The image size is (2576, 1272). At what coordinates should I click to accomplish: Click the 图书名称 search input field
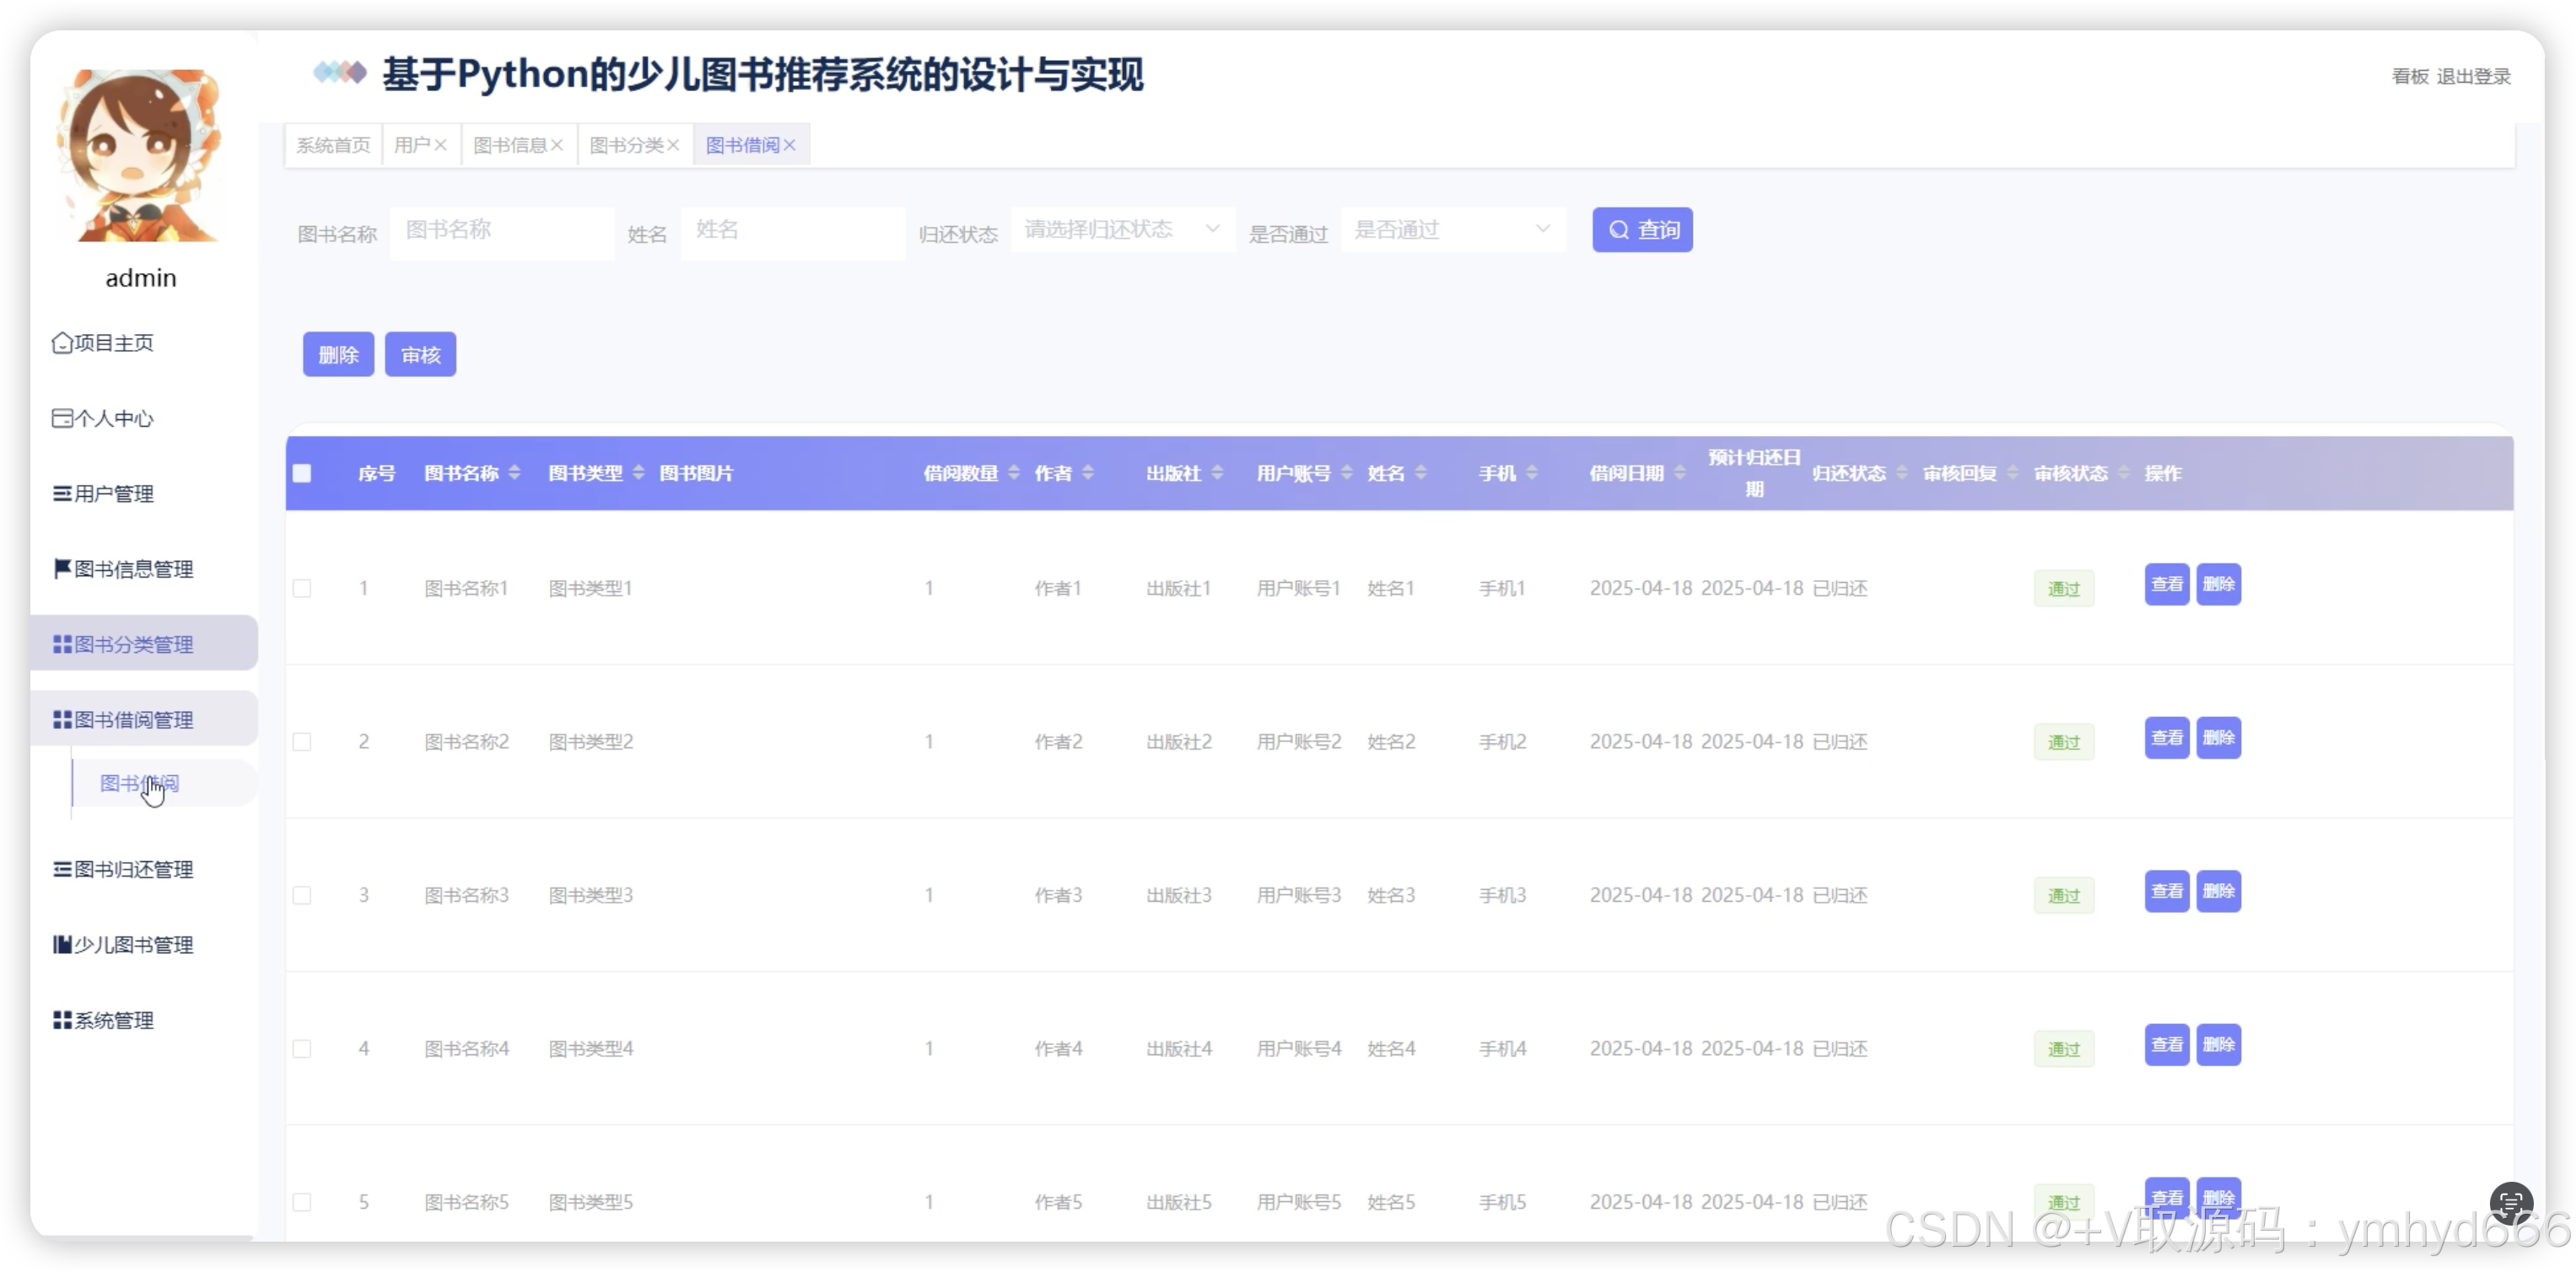click(502, 230)
